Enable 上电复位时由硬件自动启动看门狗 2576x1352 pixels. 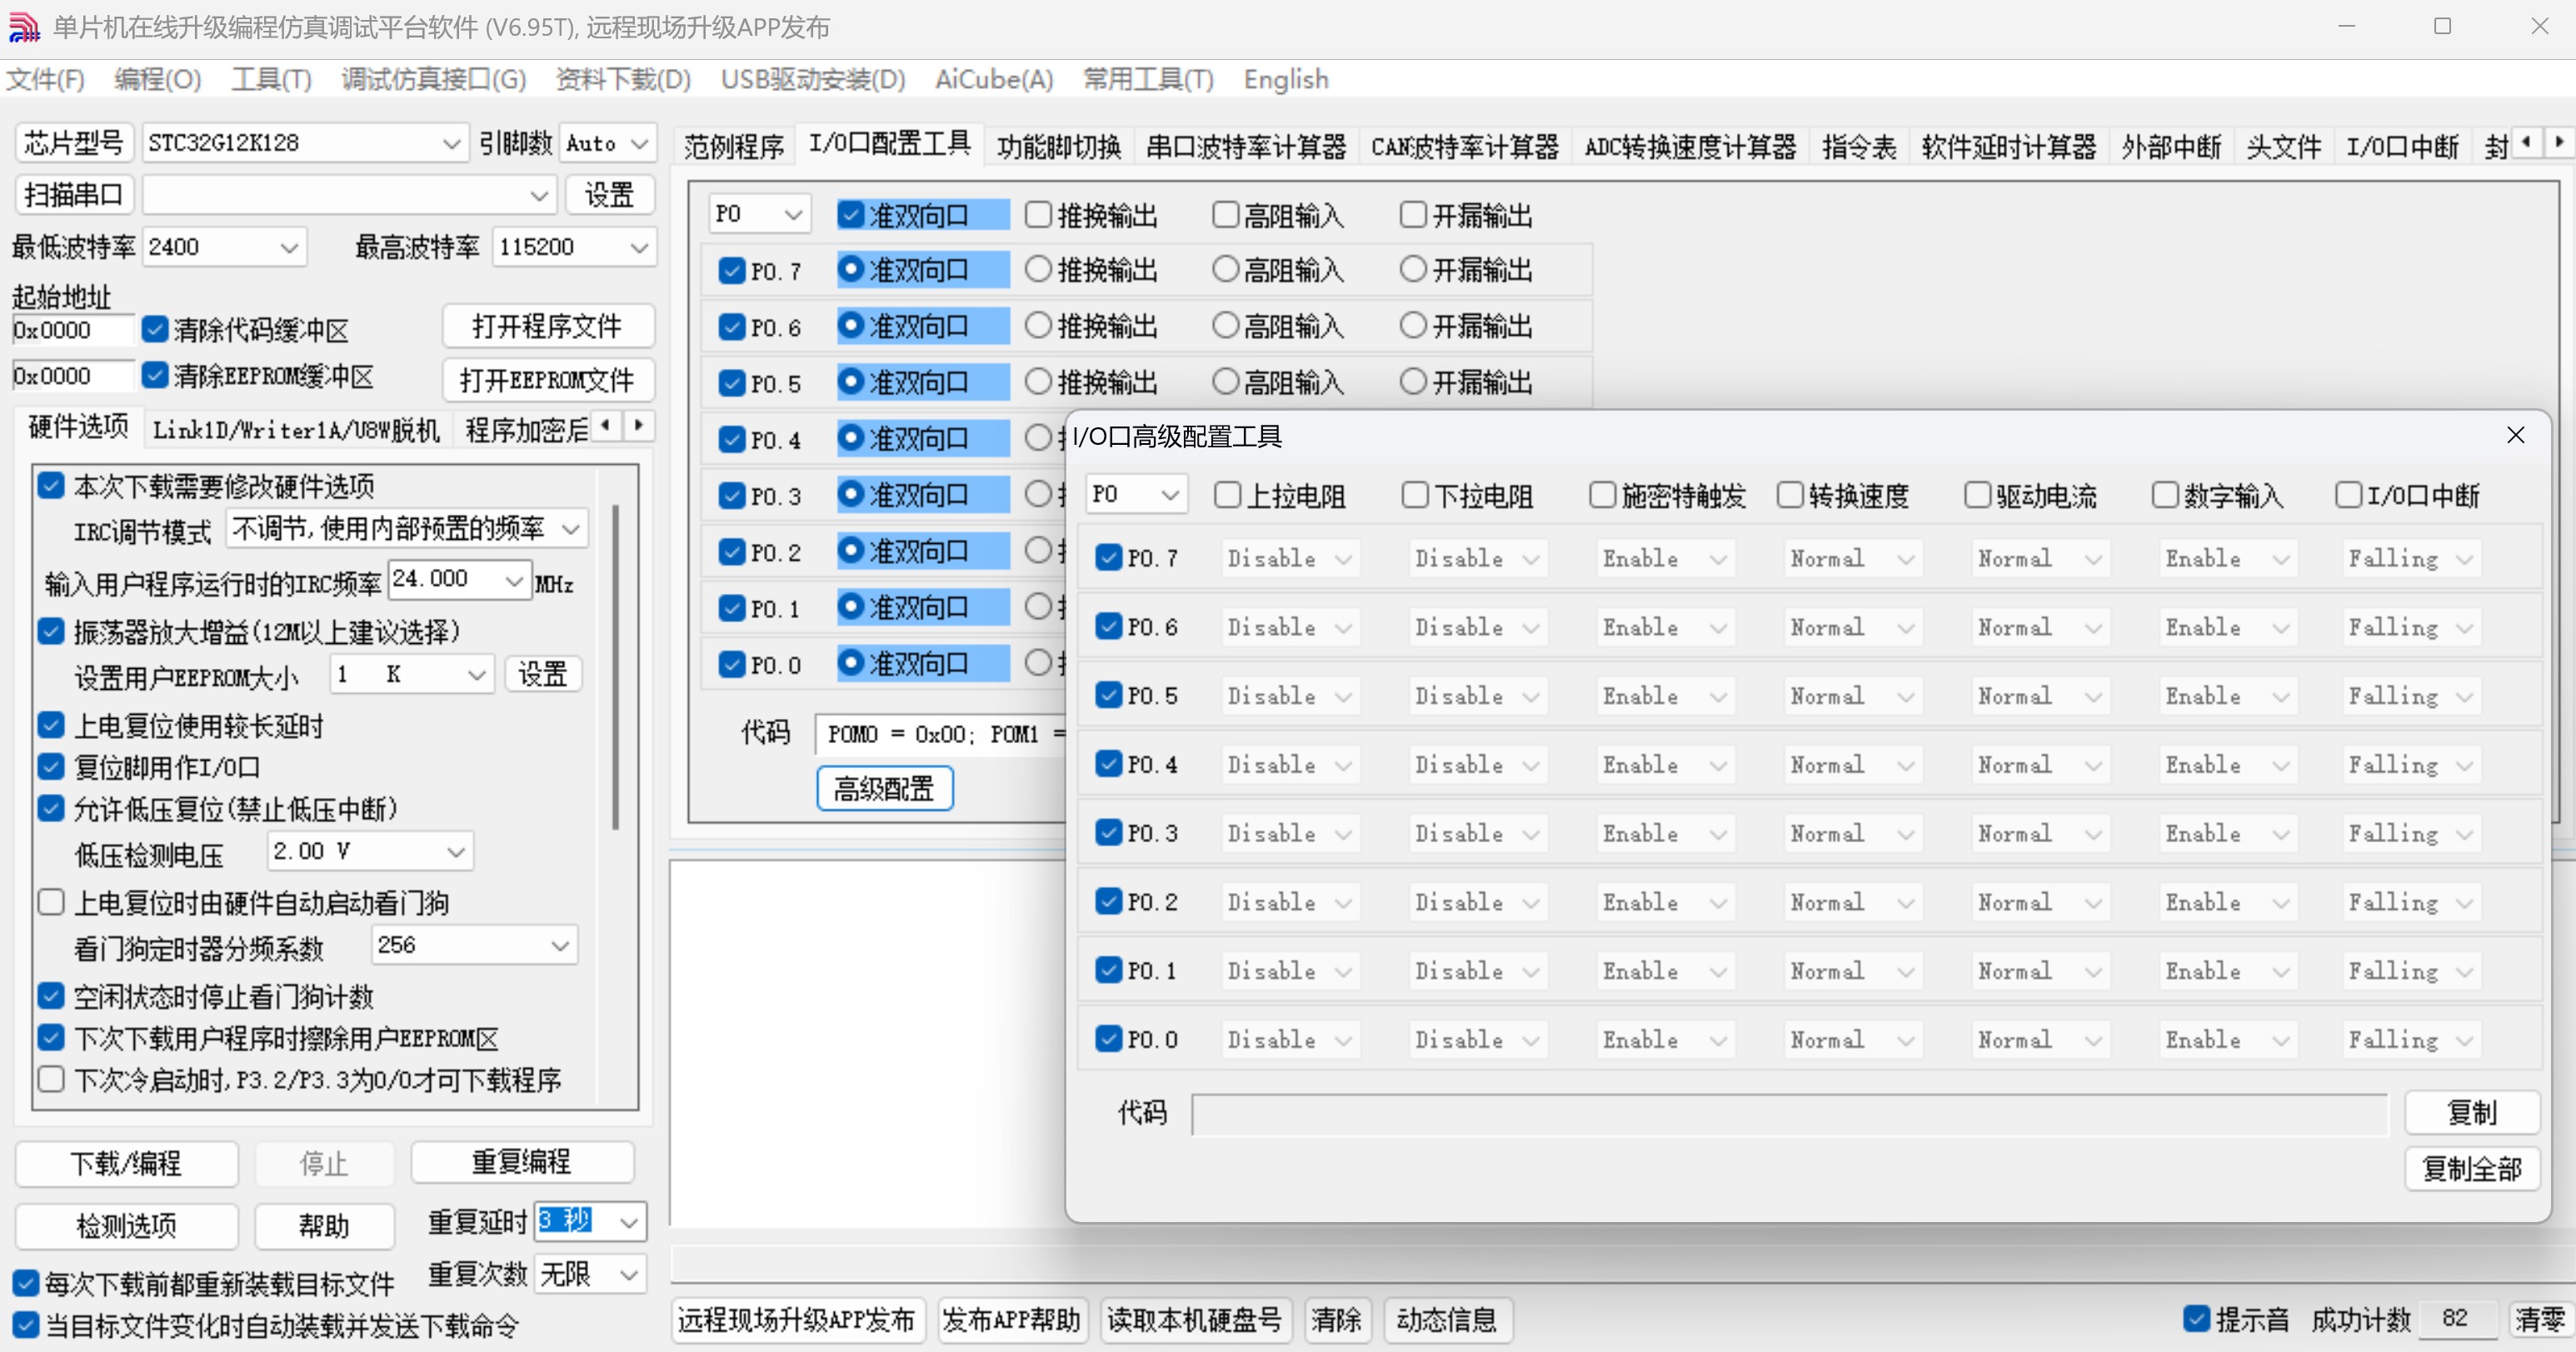pyautogui.click(x=51, y=902)
